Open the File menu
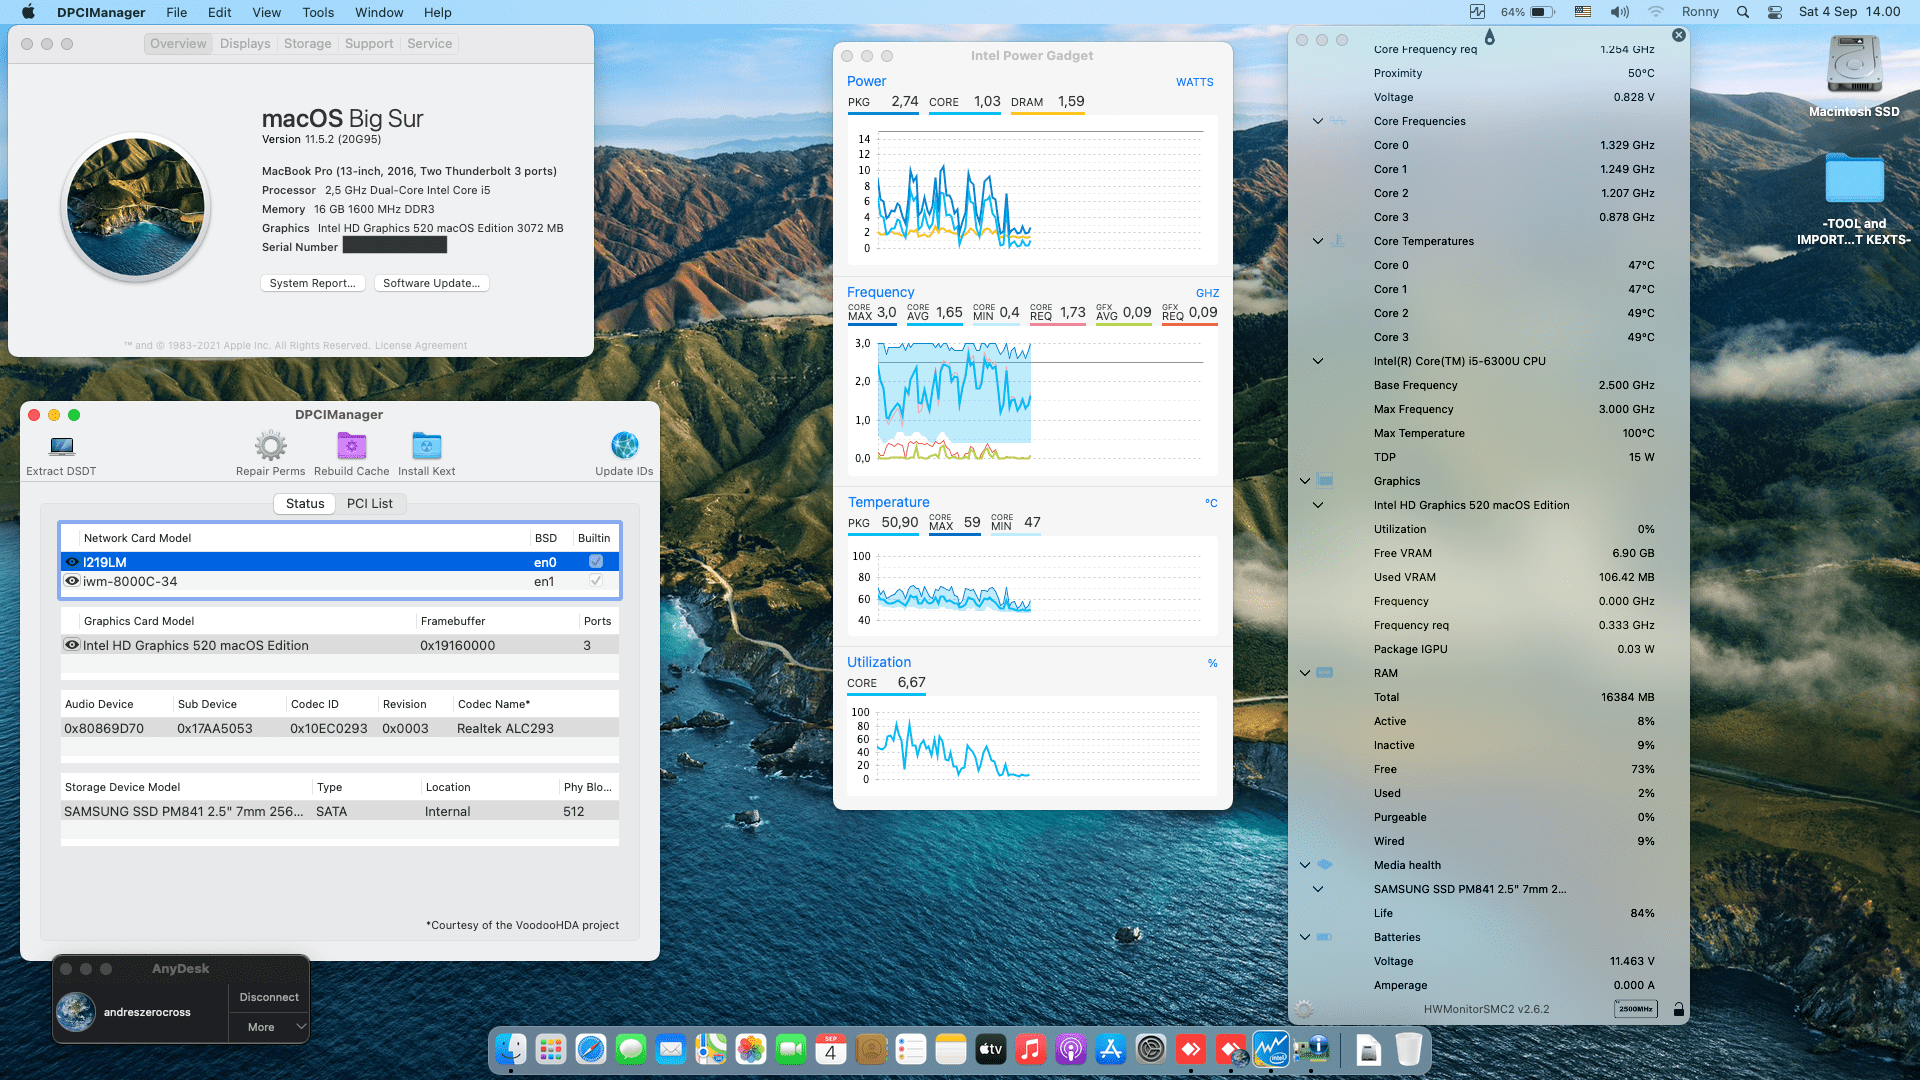This screenshot has height=1080, width=1920. tap(176, 12)
